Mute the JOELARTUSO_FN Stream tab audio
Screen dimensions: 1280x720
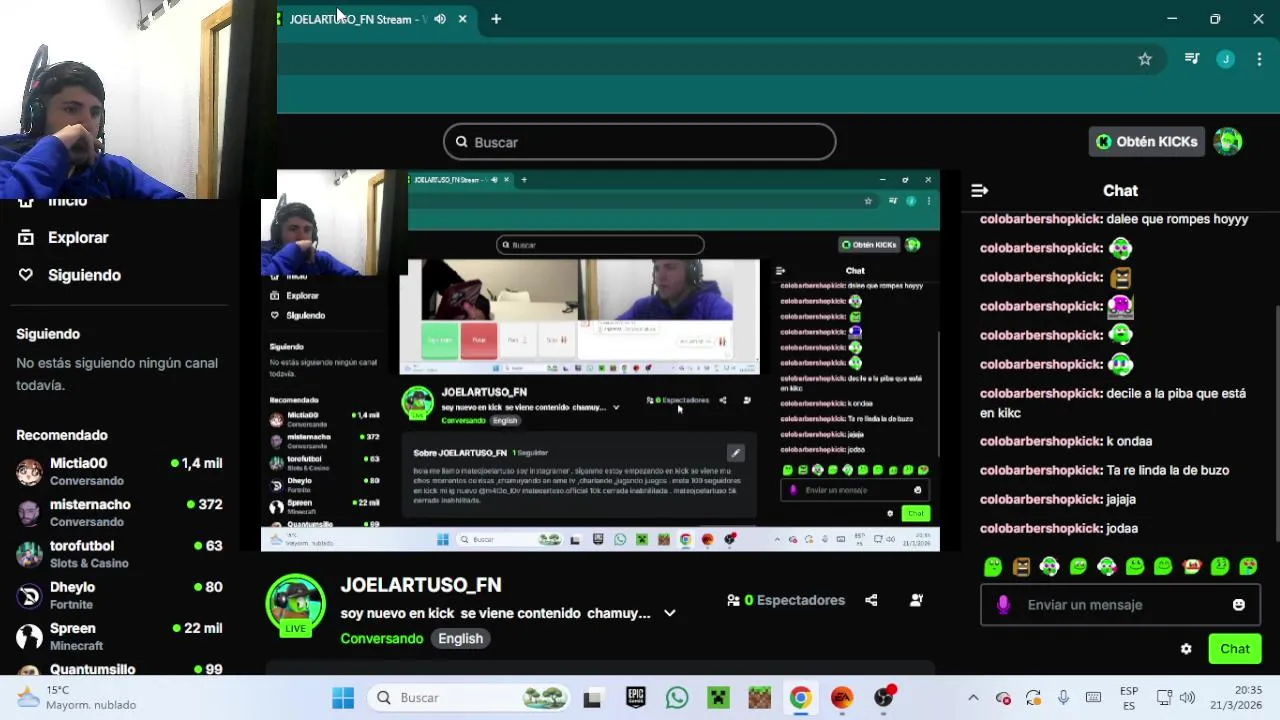pyautogui.click(x=440, y=19)
